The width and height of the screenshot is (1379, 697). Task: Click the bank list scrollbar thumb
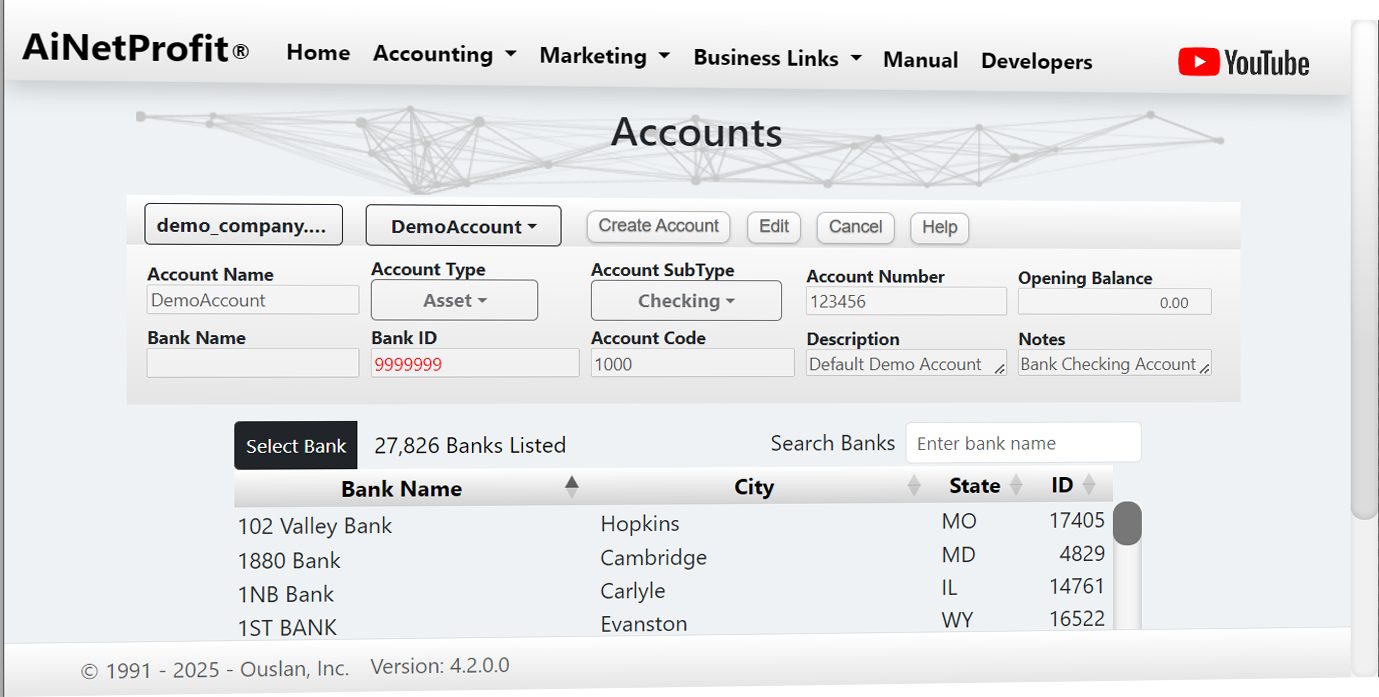click(1127, 524)
